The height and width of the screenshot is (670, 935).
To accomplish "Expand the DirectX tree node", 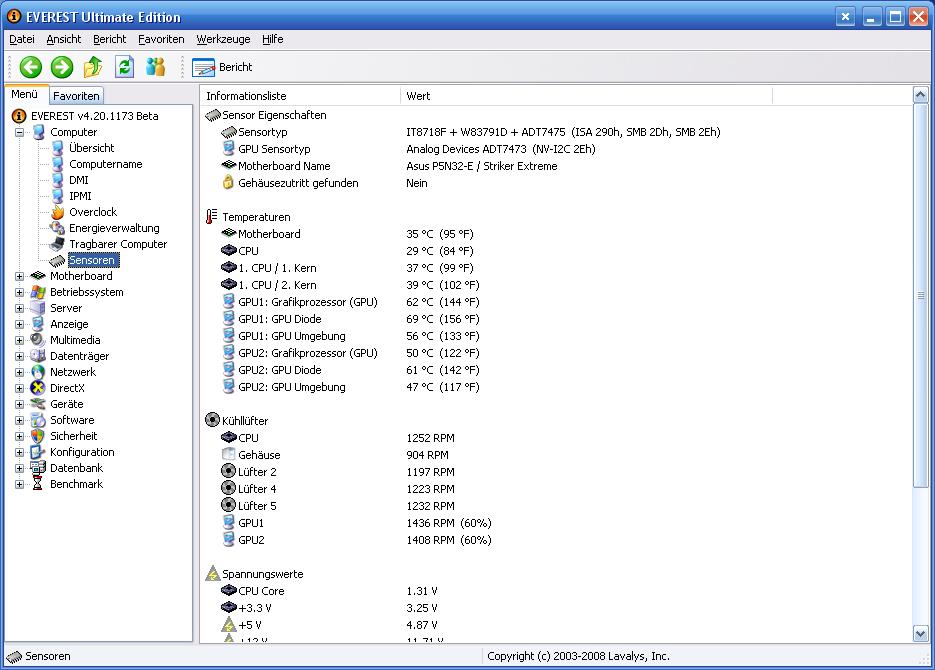I will tap(20, 388).
